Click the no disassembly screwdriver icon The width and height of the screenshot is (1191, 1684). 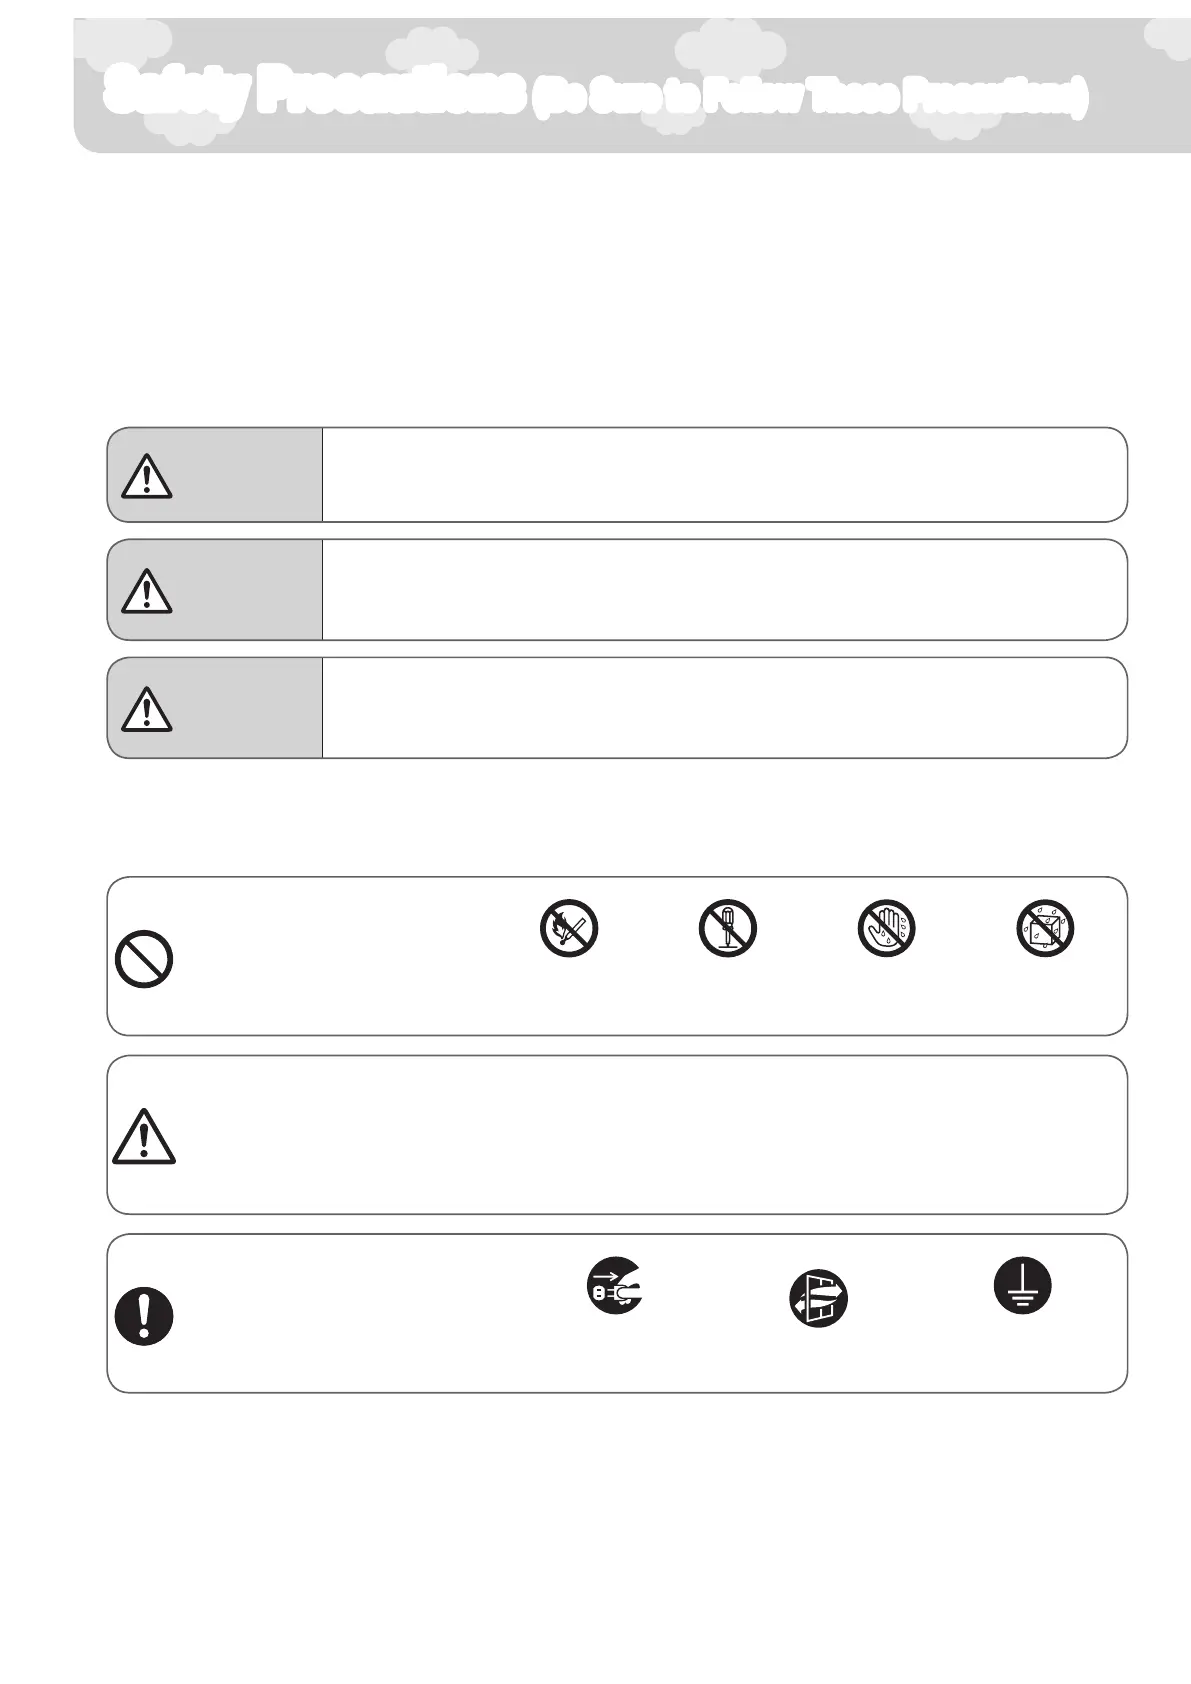(x=728, y=928)
